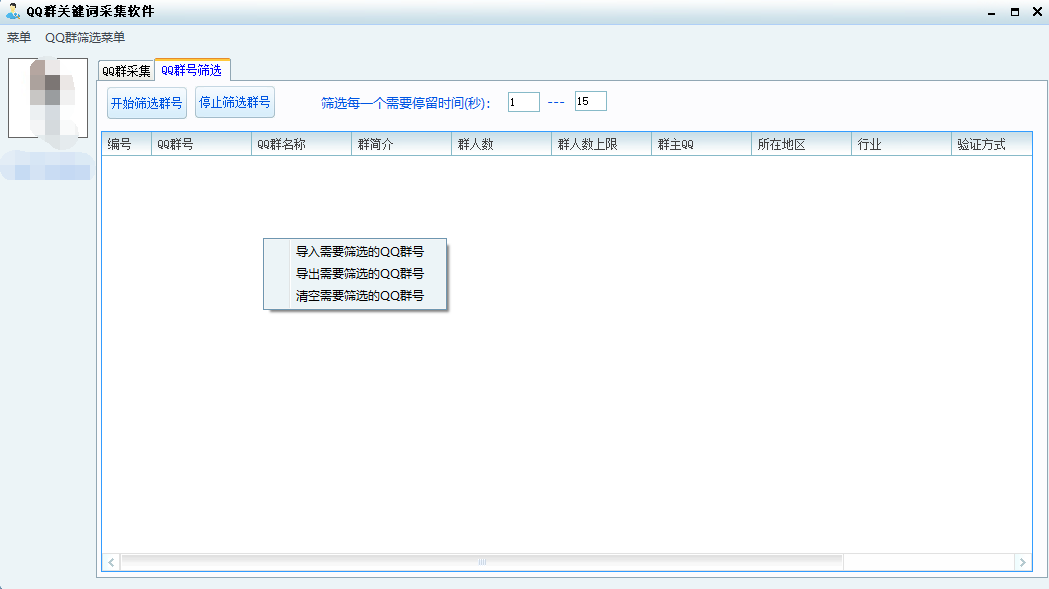This screenshot has height=589, width=1049.
Task: Close the QQ群关键词采集软件 window
Action: pos(1038,11)
